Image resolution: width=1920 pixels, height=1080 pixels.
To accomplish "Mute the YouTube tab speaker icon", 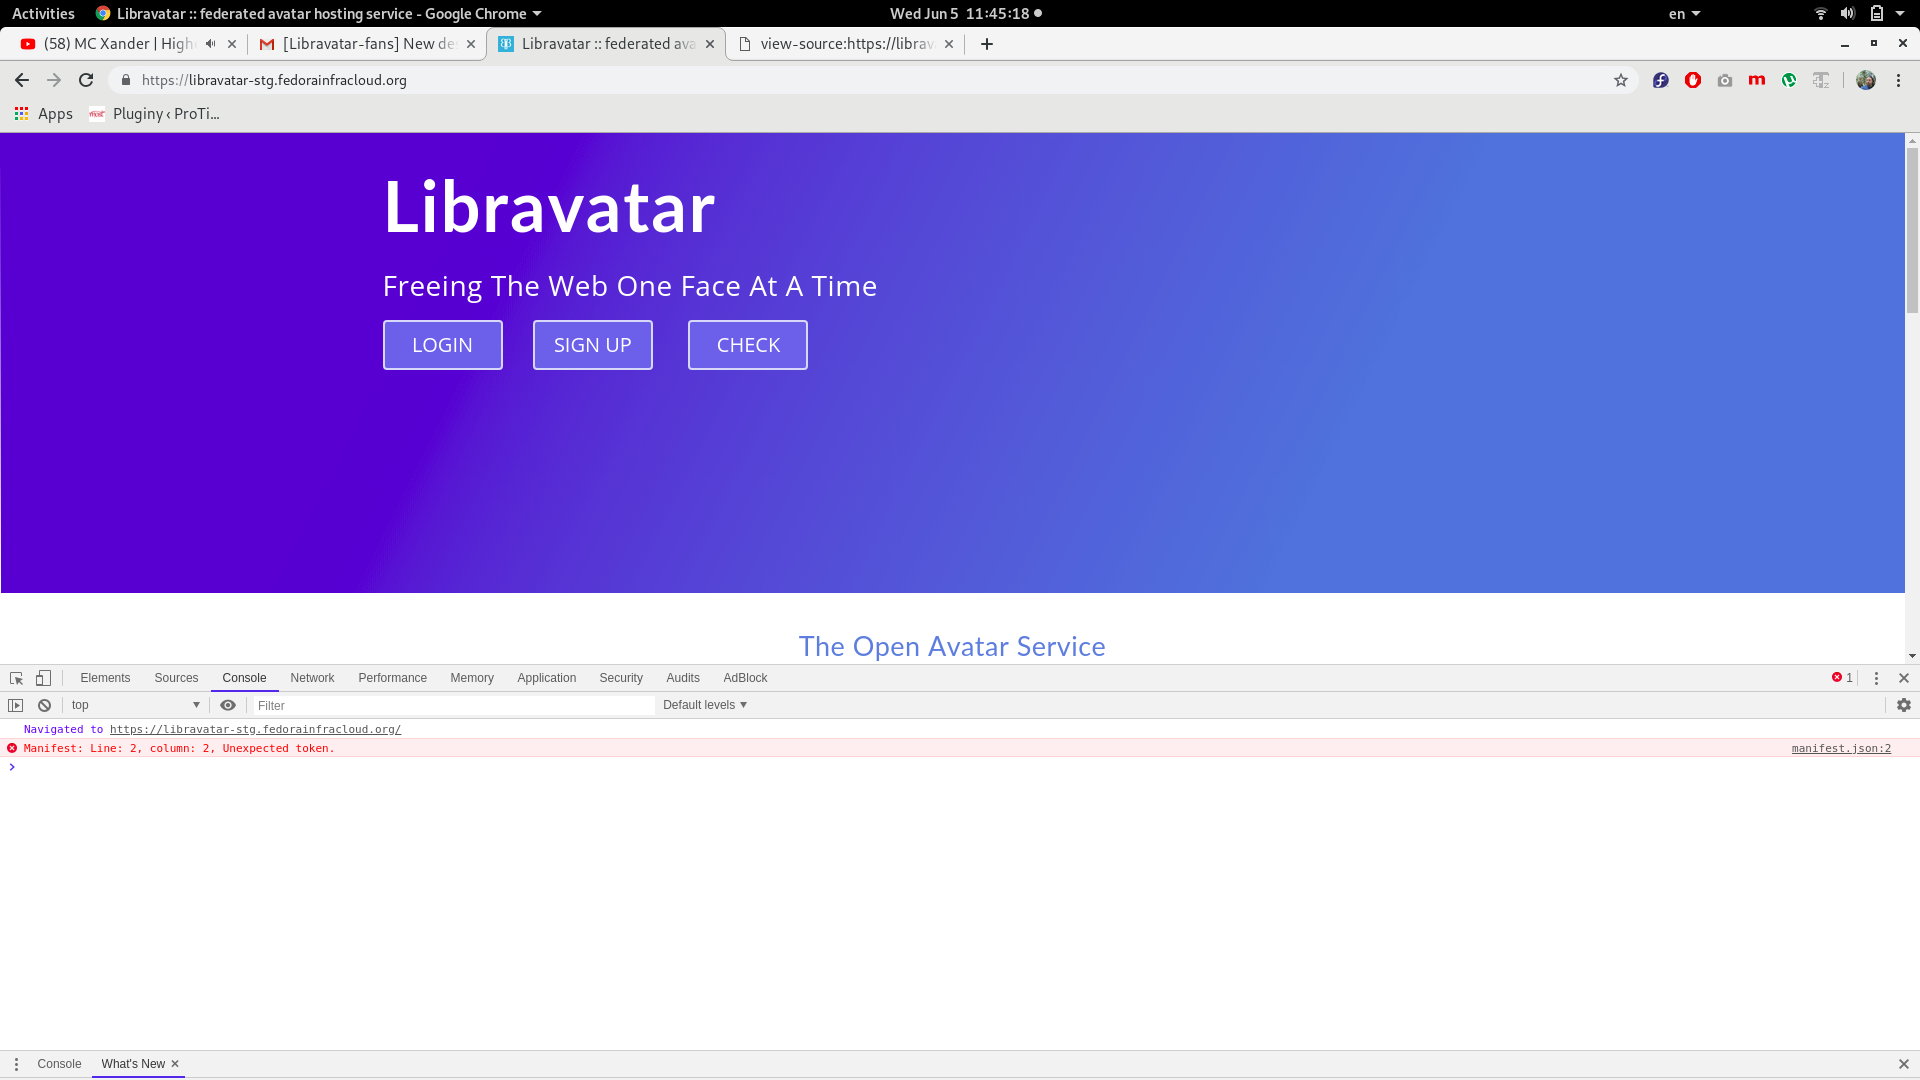I will [210, 44].
